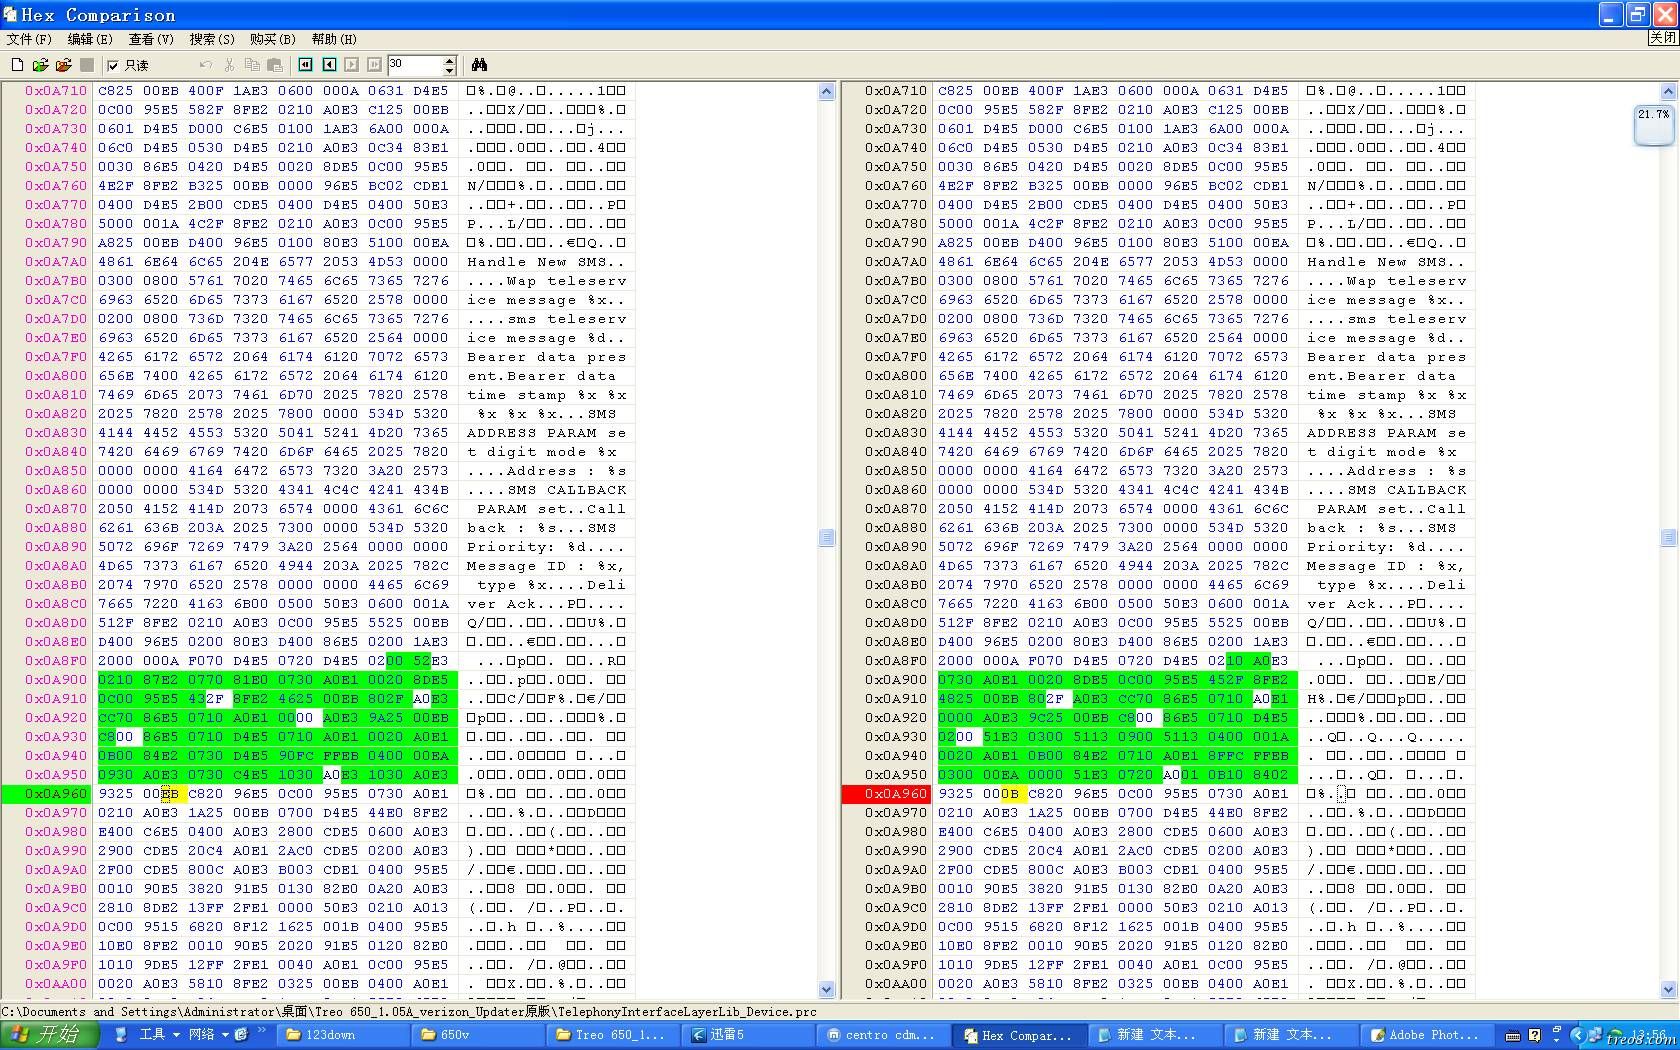Open the second file with the red folder icon
Image resolution: width=1680 pixels, height=1050 pixels.
tap(63, 65)
